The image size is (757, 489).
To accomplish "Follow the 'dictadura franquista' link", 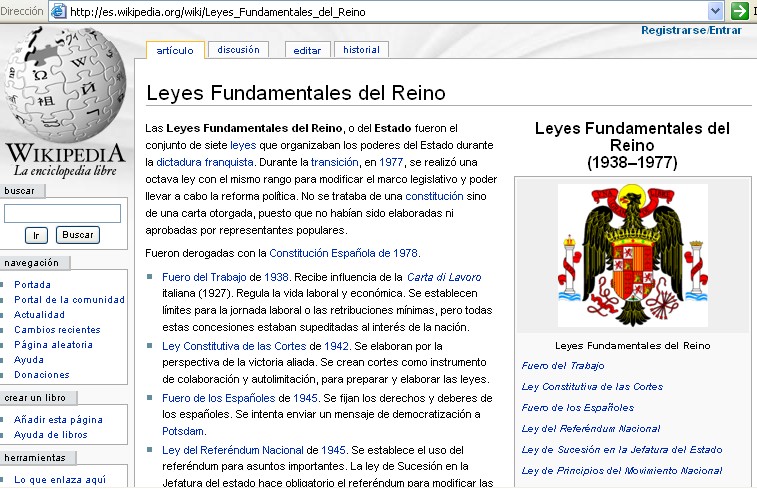I will point(205,162).
